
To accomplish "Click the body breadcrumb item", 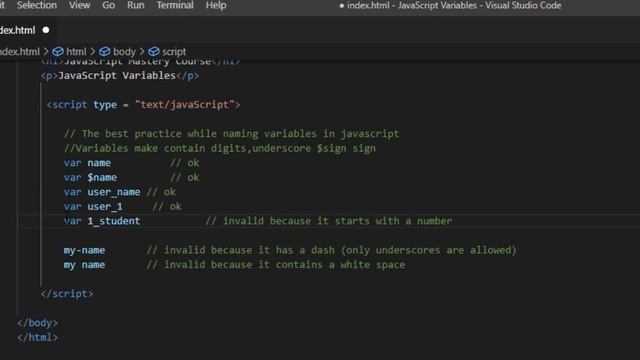I will (x=124, y=52).
